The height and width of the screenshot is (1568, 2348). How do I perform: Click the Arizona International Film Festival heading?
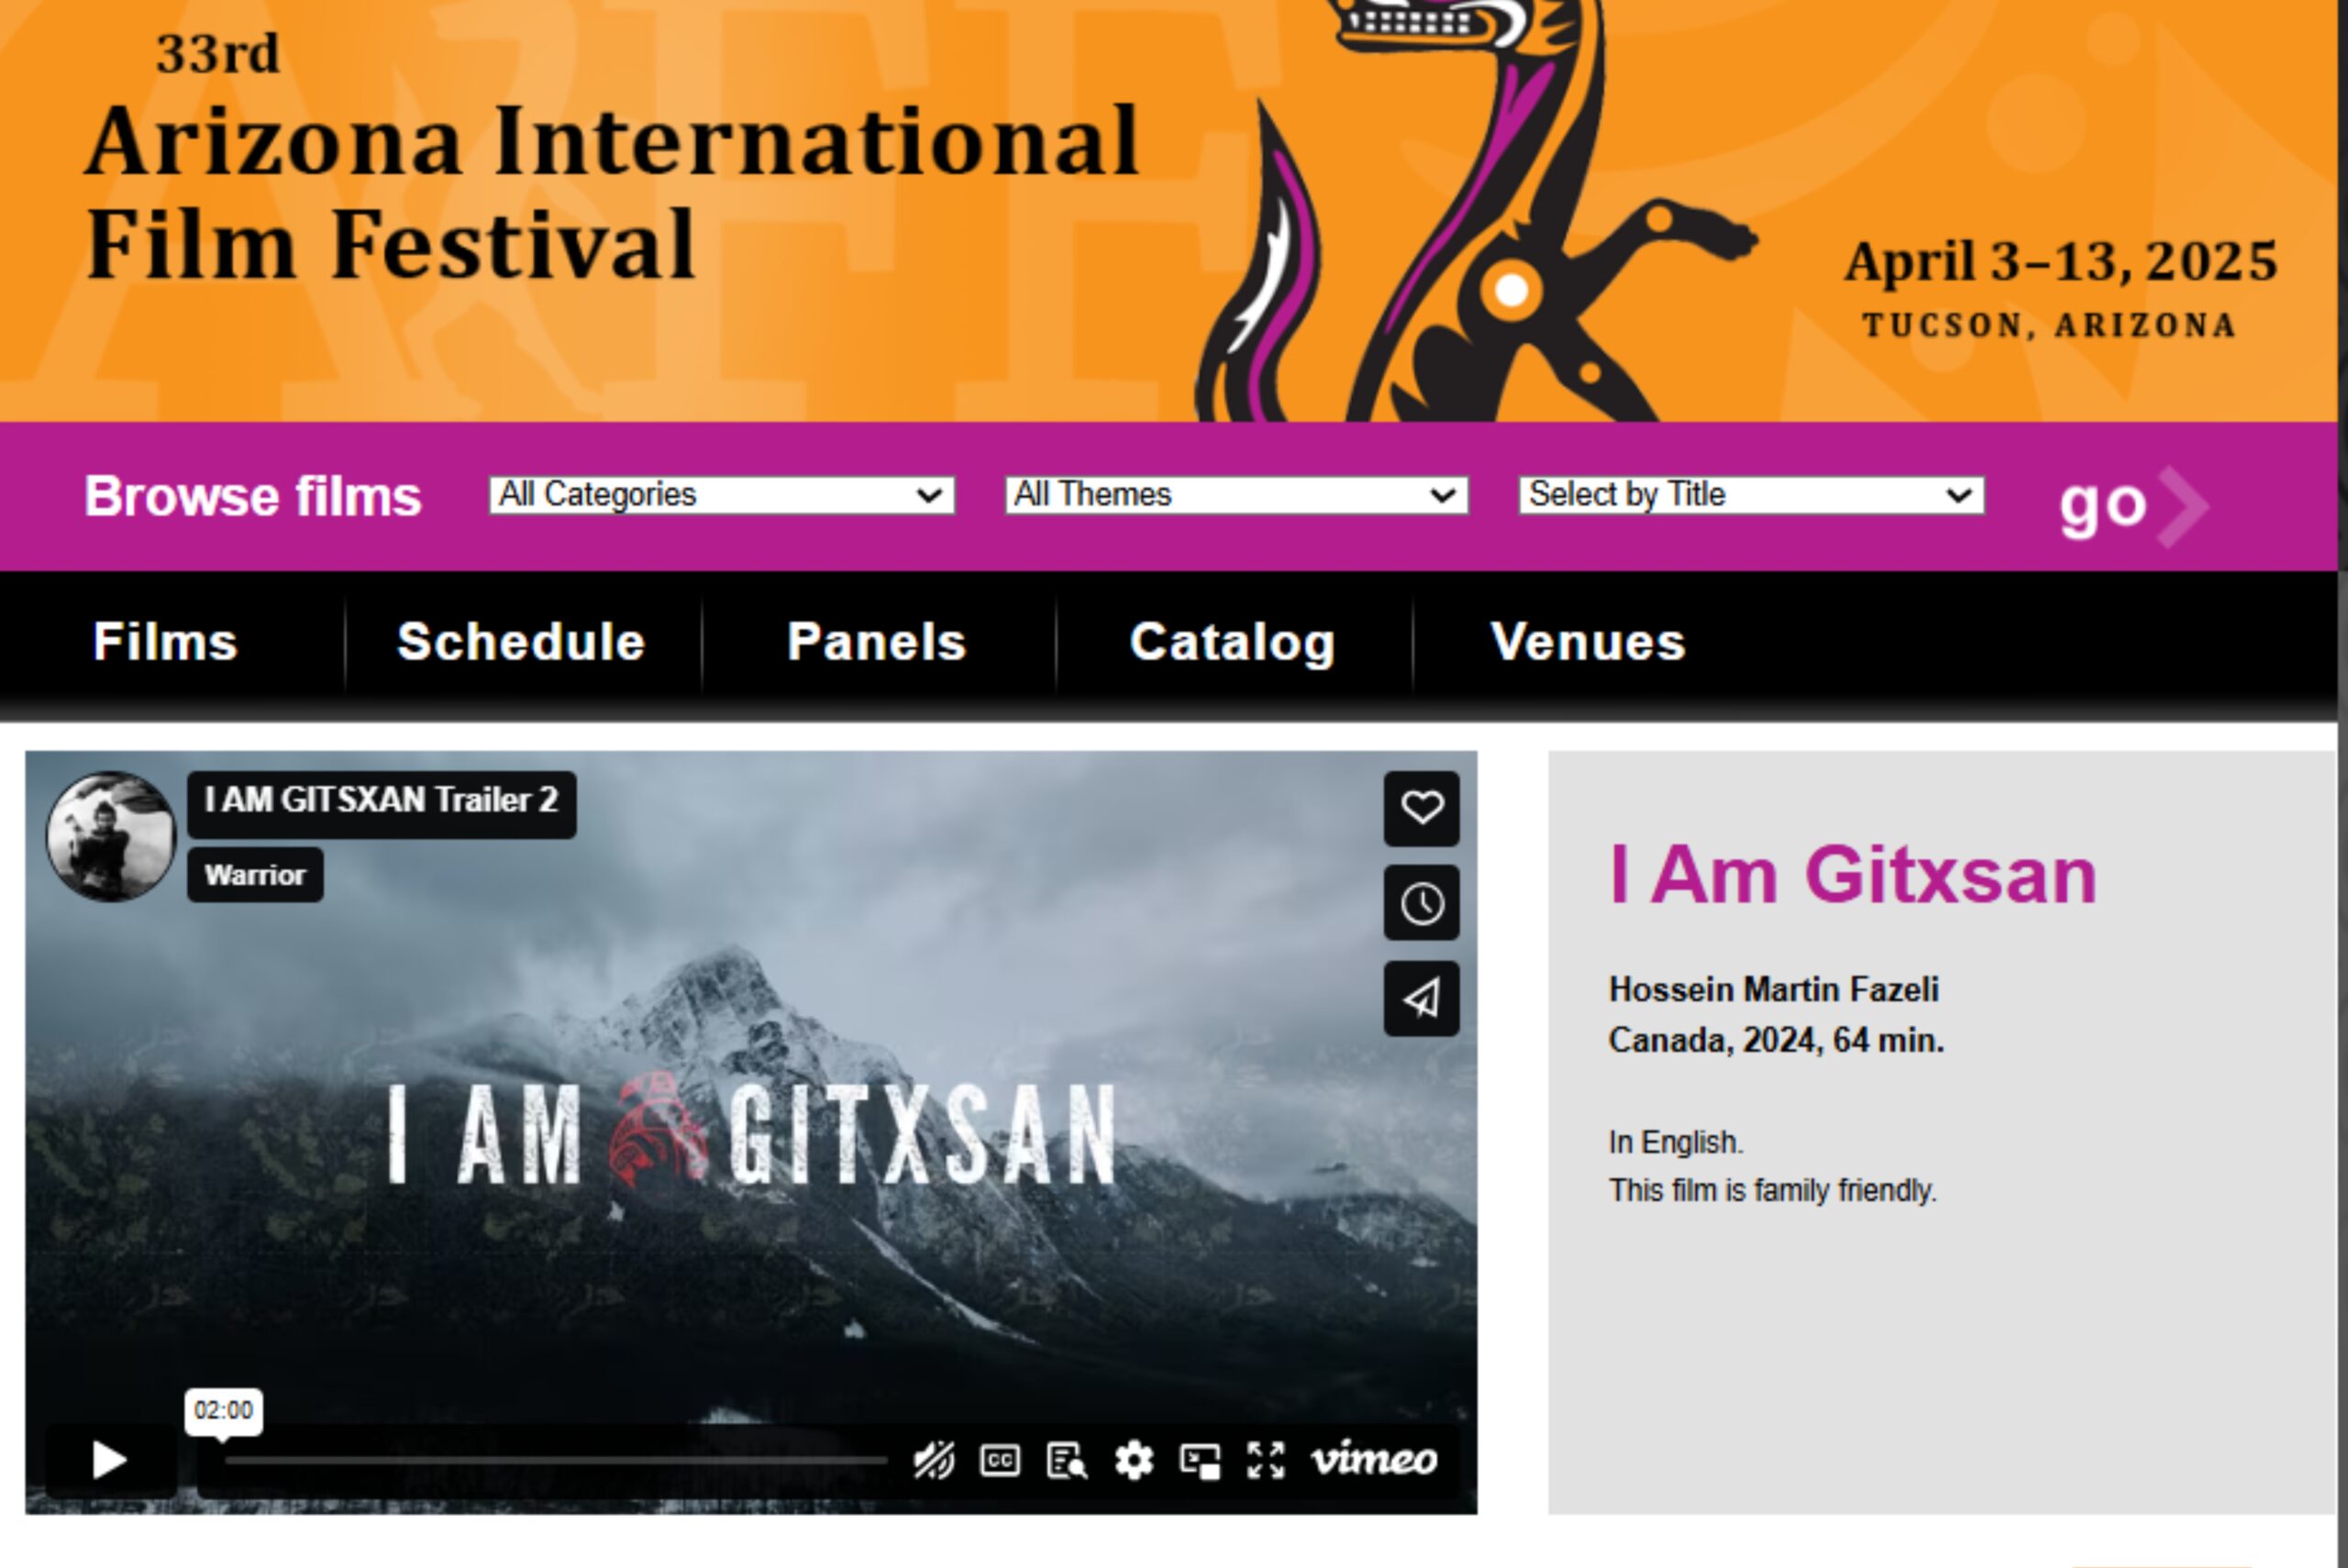coord(612,190)
